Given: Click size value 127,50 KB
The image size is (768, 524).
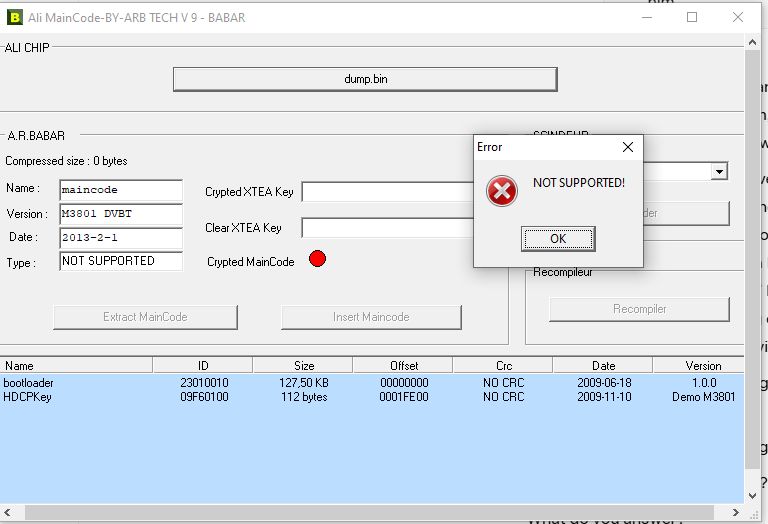Looking at the screenshot, I should click(x=304, y=382).
